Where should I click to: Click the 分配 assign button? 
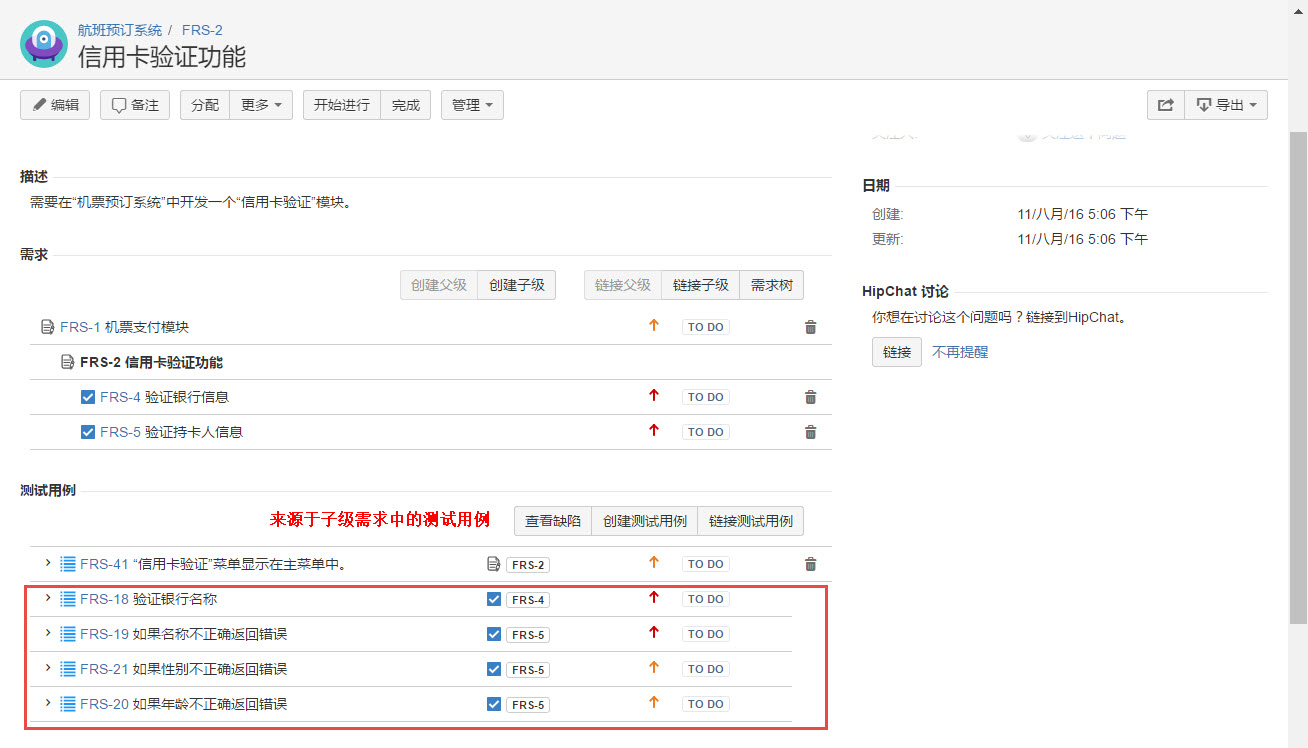205,105
